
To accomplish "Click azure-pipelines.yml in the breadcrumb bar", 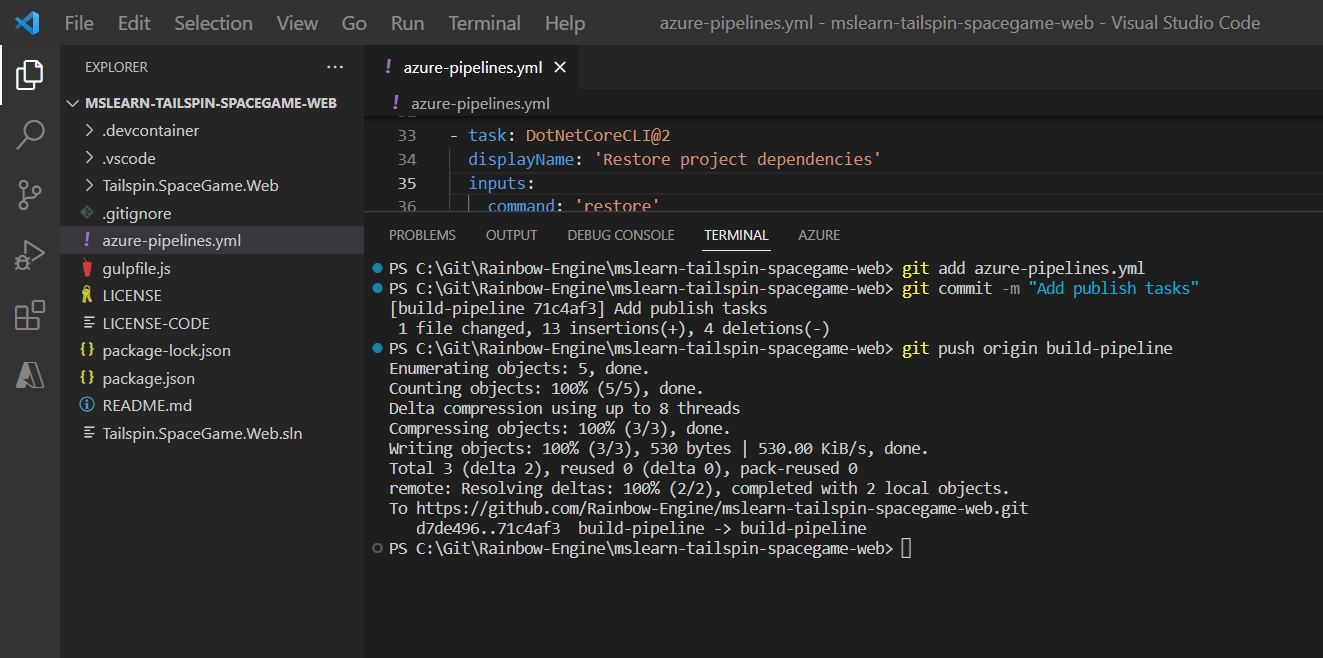I will pos(480,103).
